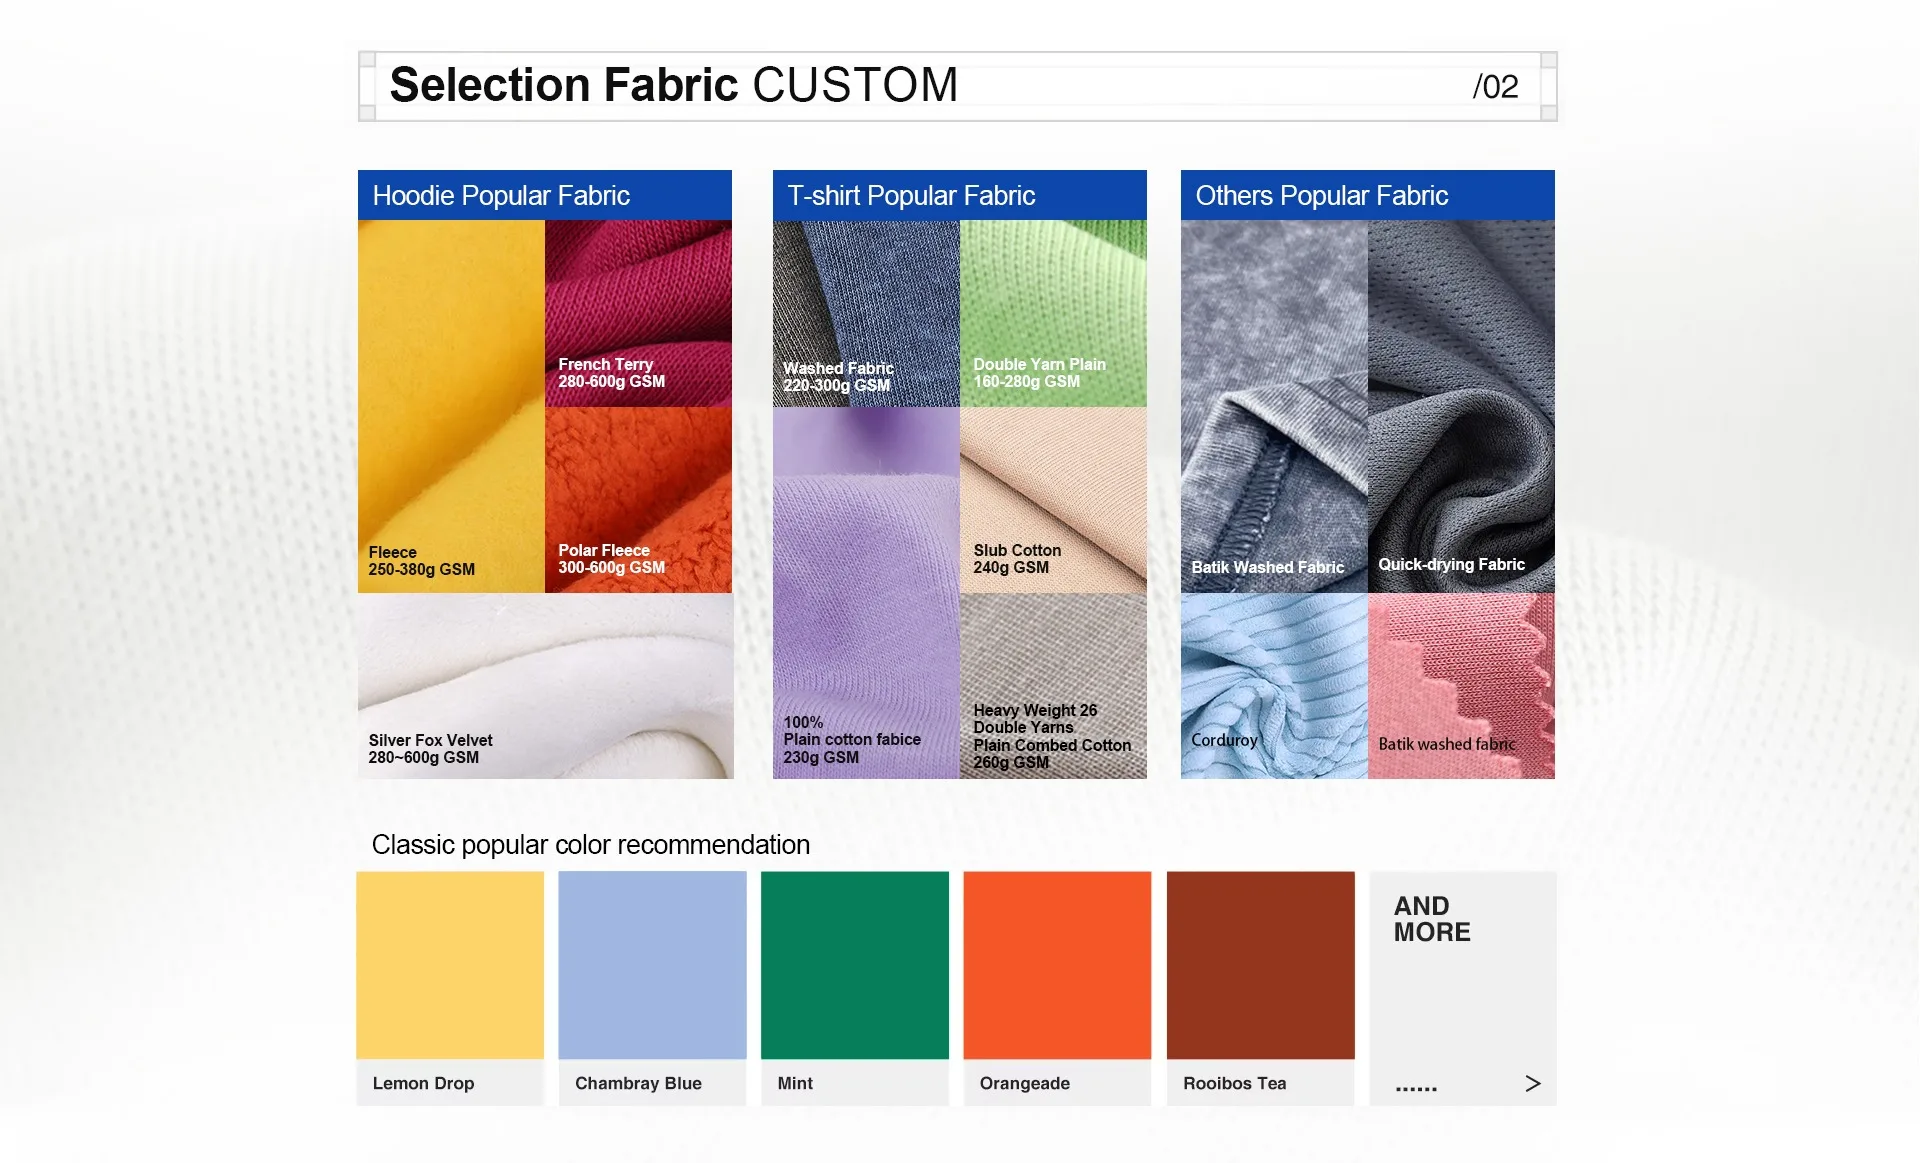This screenshot has height=1163, width=1920.
Task: Click the Quick-drying Fabric thumbnail
Action: tap(1461, 405)
